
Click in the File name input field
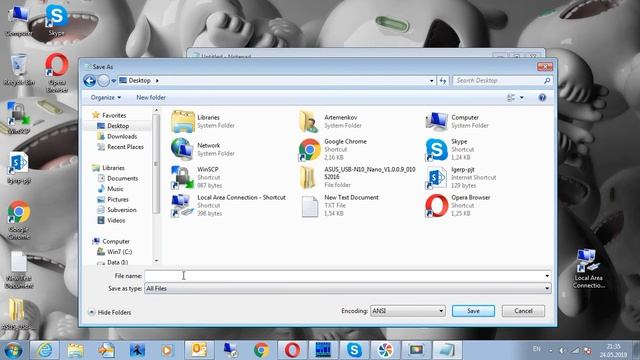pyautogui.click(x=344, y=276)
